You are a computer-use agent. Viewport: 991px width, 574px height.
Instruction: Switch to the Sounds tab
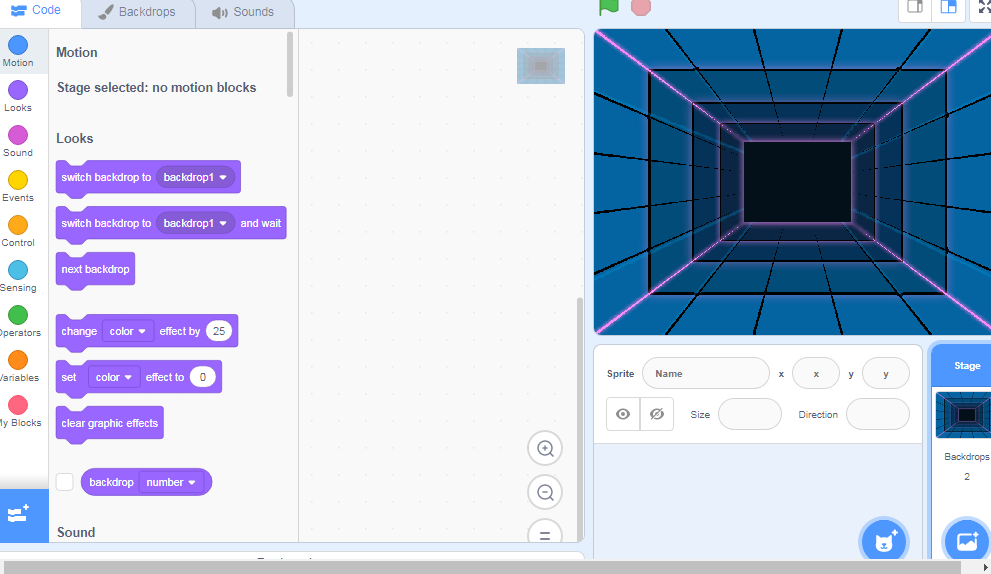click(x=244, y=12)
